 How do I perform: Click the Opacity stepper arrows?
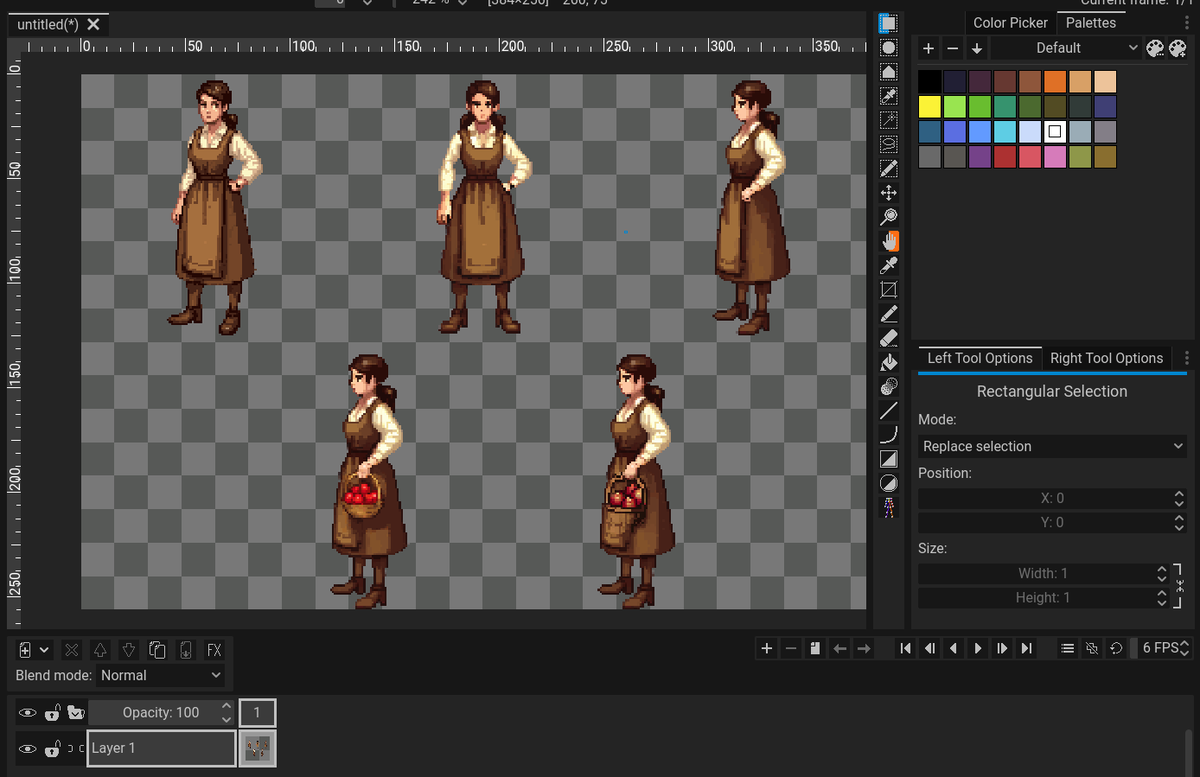[226, 712]
